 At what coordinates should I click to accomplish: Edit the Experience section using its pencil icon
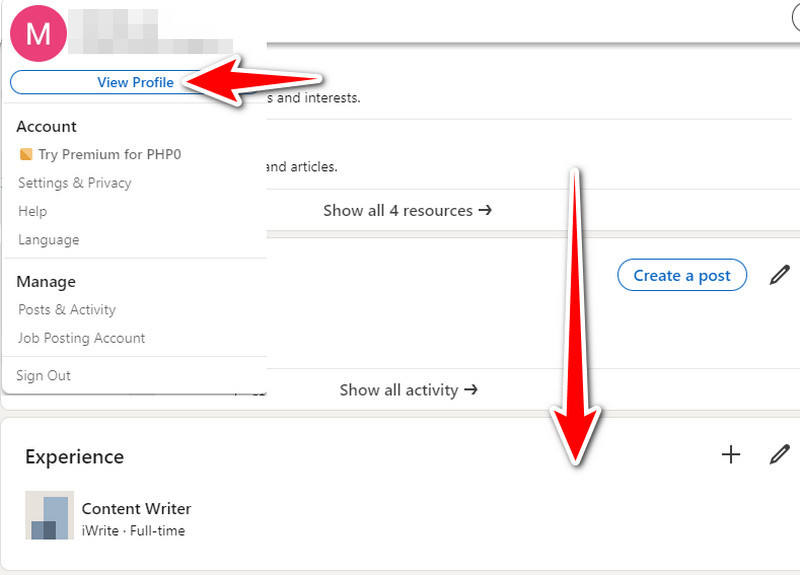point(779,455)
